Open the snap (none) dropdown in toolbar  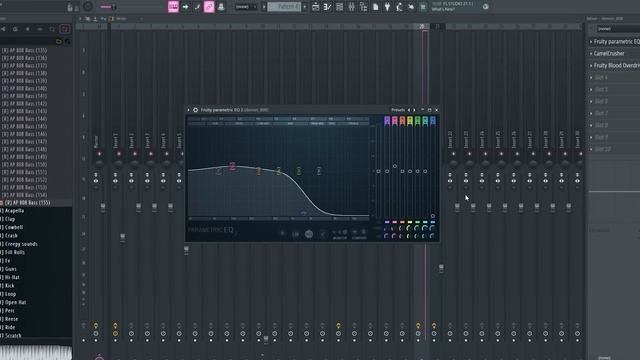246,7
